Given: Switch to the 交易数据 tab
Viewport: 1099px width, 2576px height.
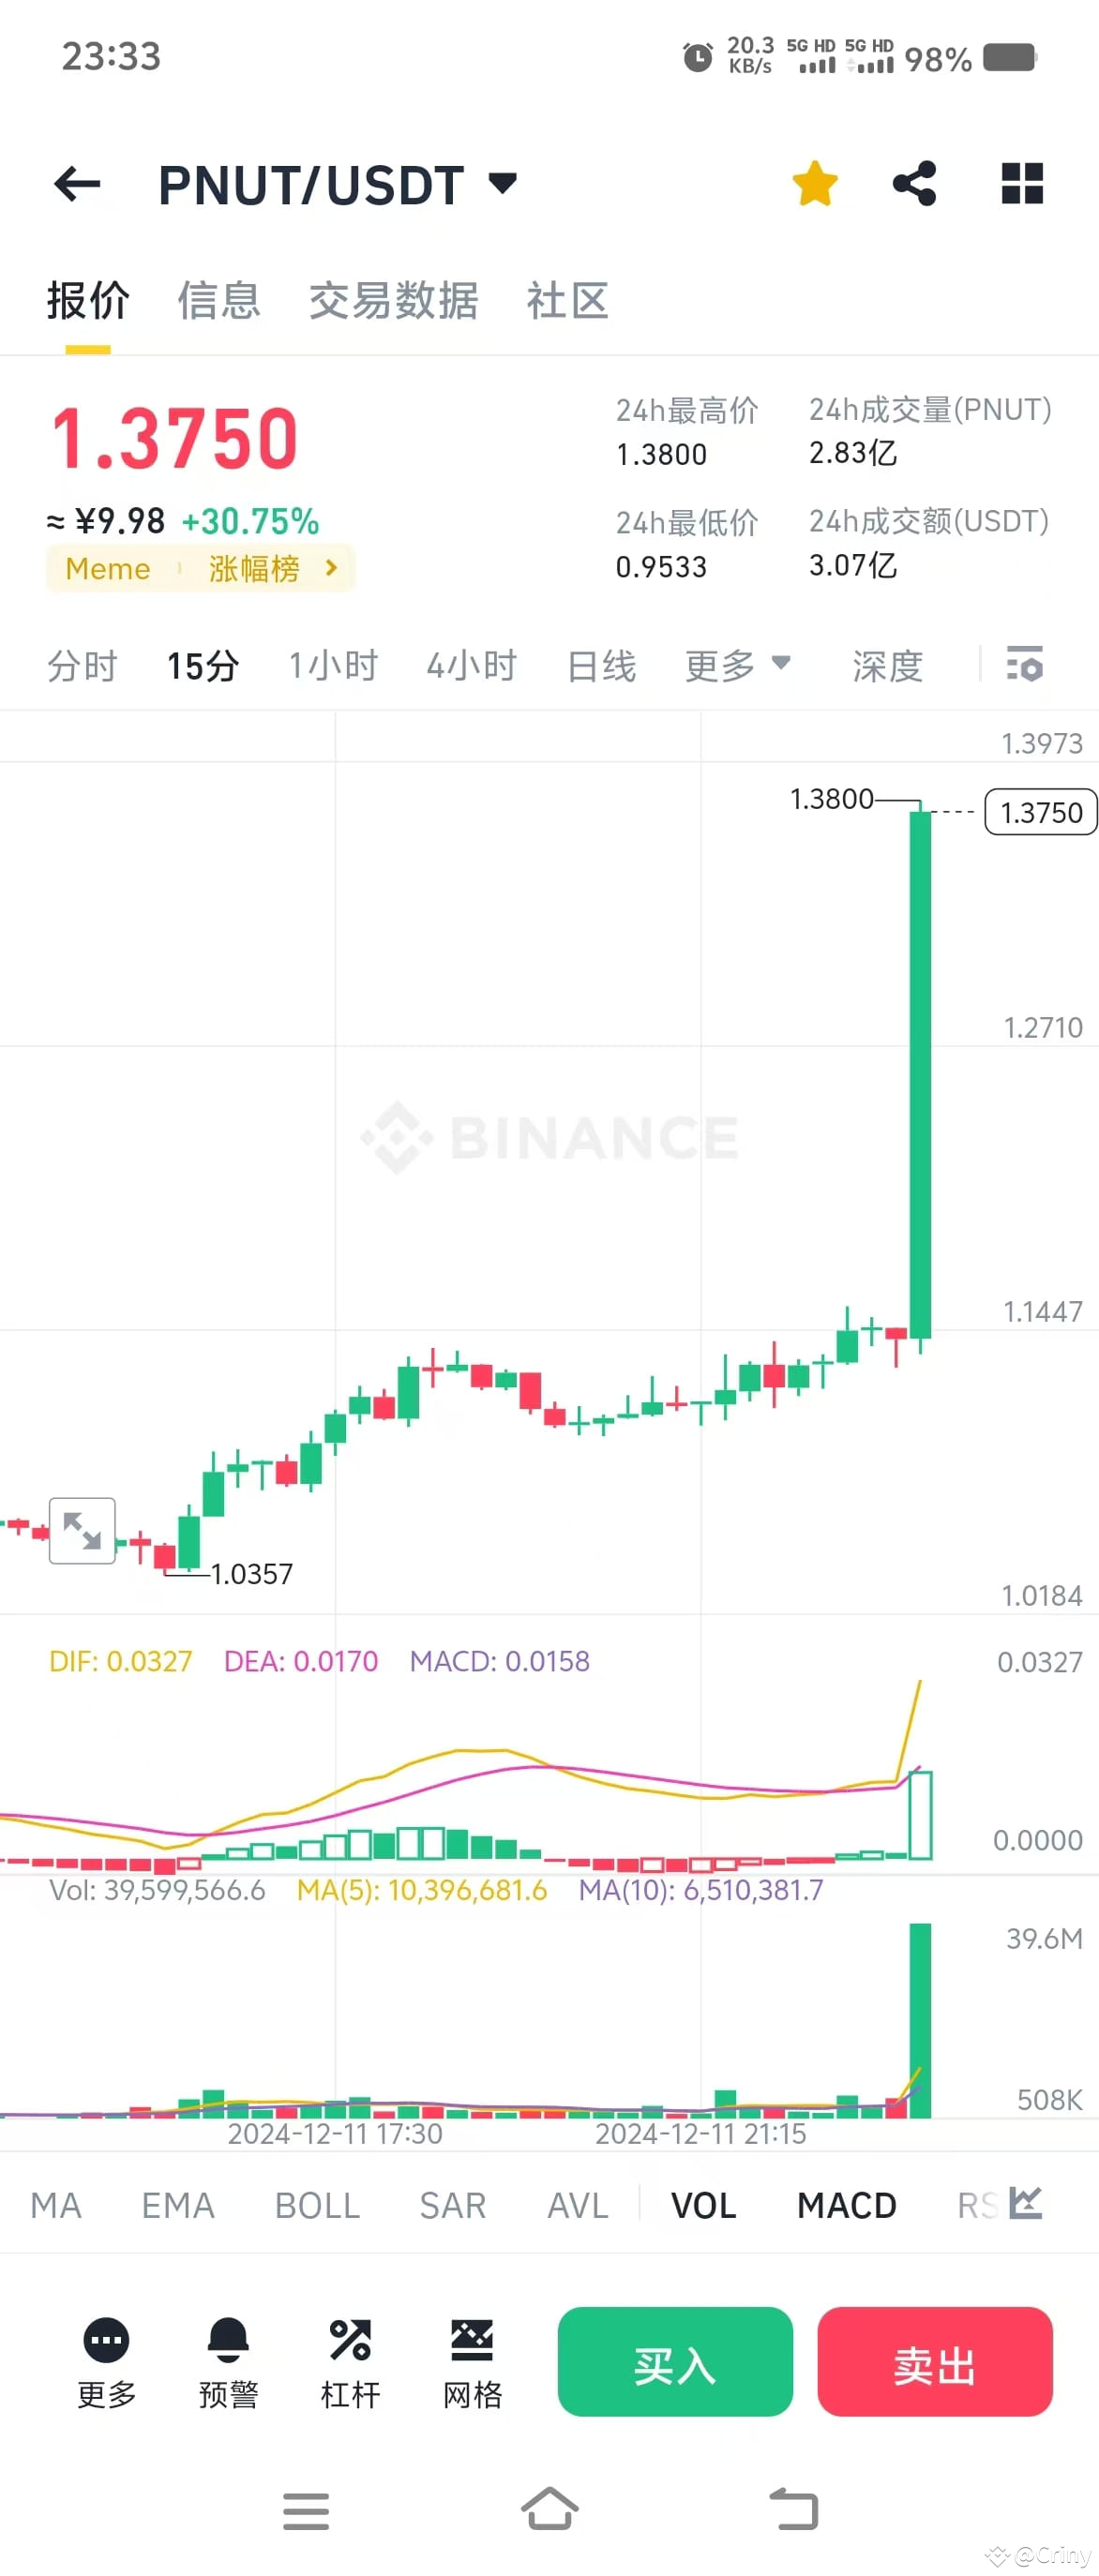Looking at the screenshot, I should tap(393, 301).
